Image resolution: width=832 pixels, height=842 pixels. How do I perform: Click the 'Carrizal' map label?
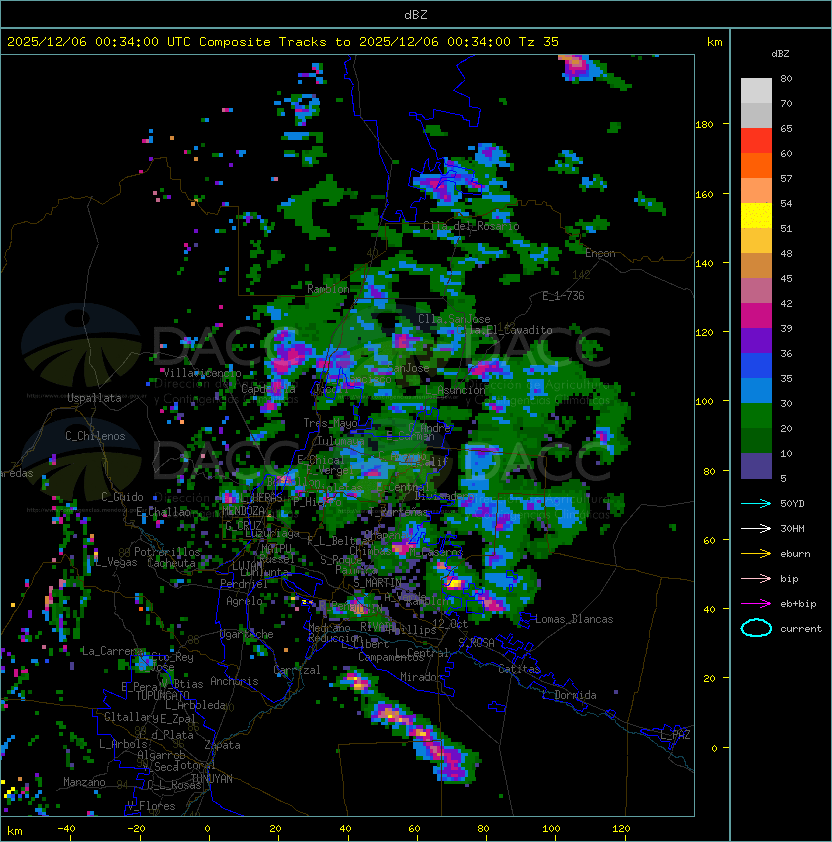(297, 670)
